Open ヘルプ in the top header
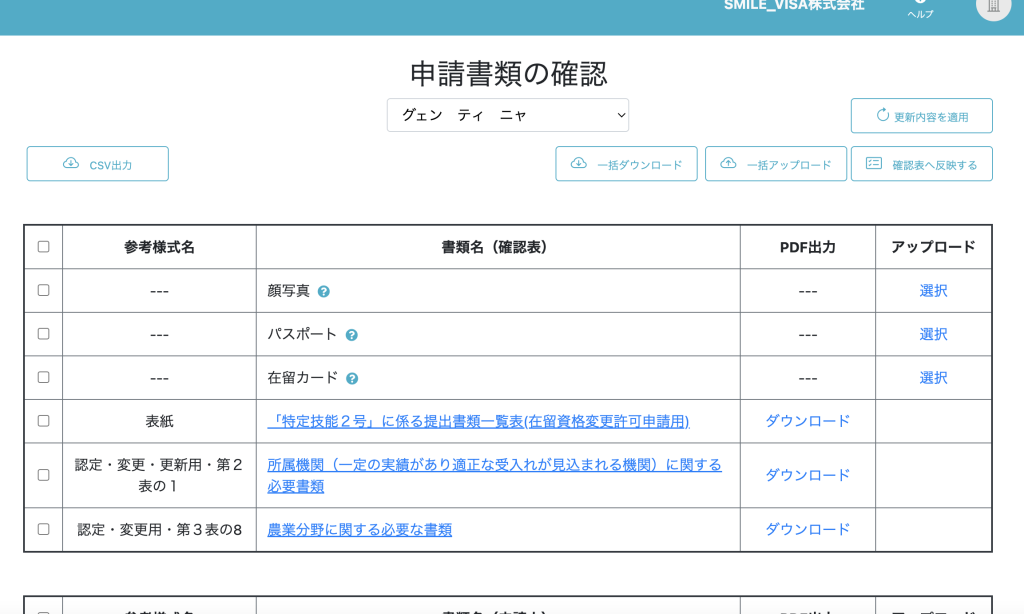 pos(920,10)
